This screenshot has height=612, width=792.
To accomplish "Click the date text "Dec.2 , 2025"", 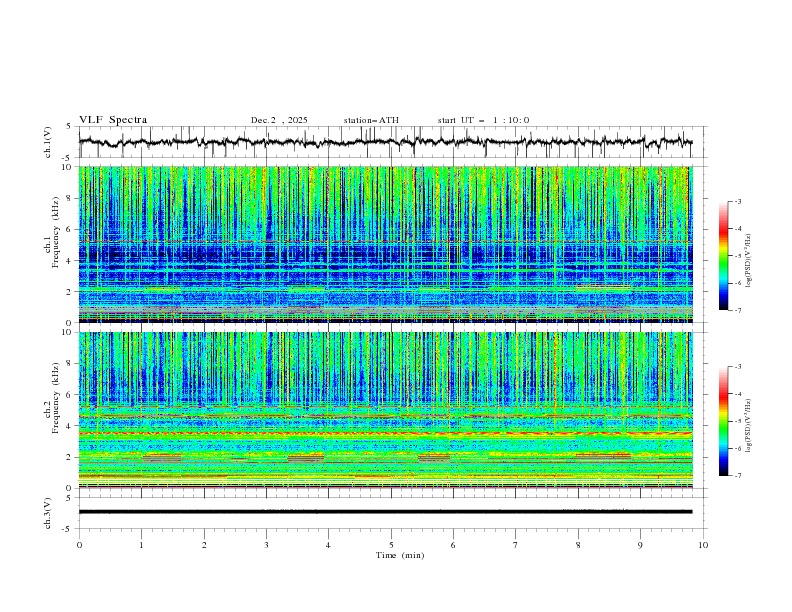I will 279,120.
